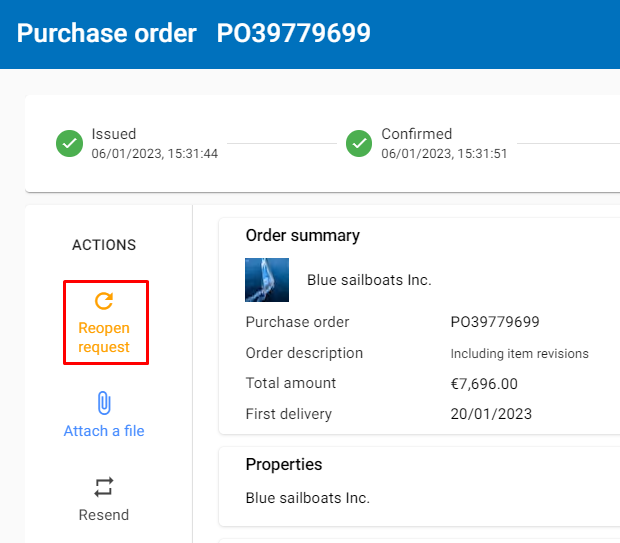The height and width of the screenshot is (543, 620).
Task: Click the Purchase order PO39779699 page title
Action: (x=194, y=33)
